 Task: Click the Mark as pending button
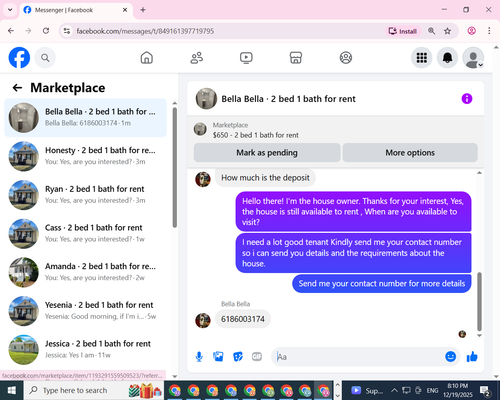pyautogui.click(x=267, y=153)
